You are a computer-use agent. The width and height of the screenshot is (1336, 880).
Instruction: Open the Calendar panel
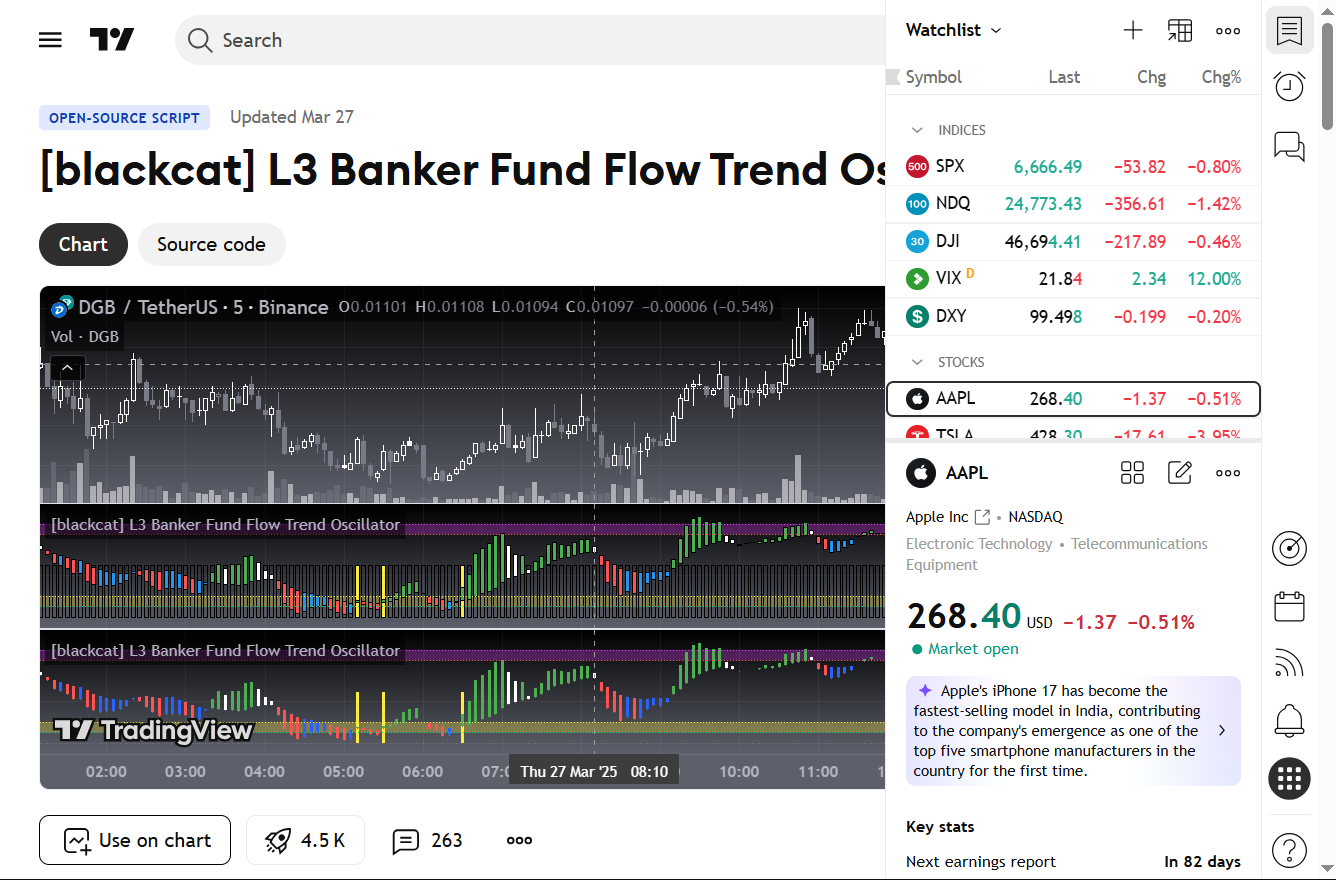click(x=1290, y=606)
